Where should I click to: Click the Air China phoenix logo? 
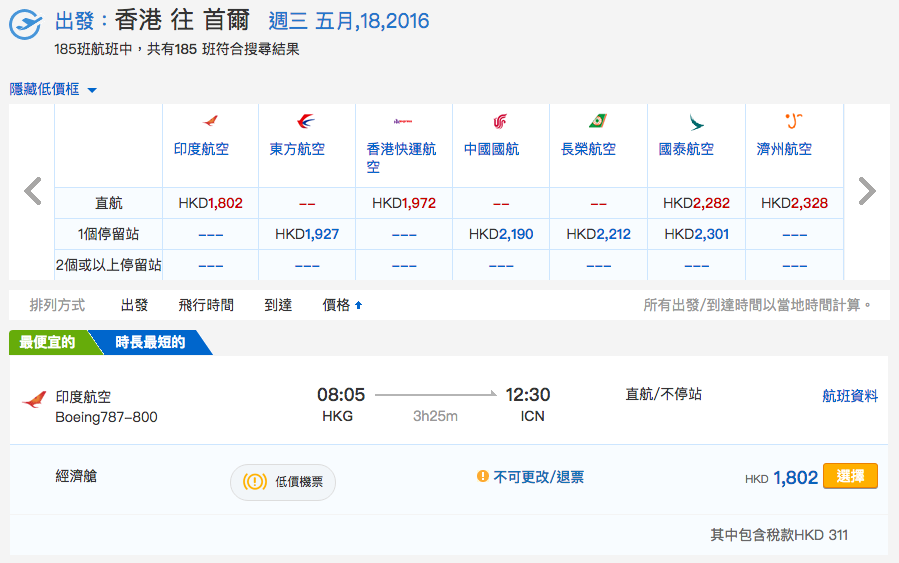[x=500, y=121]
